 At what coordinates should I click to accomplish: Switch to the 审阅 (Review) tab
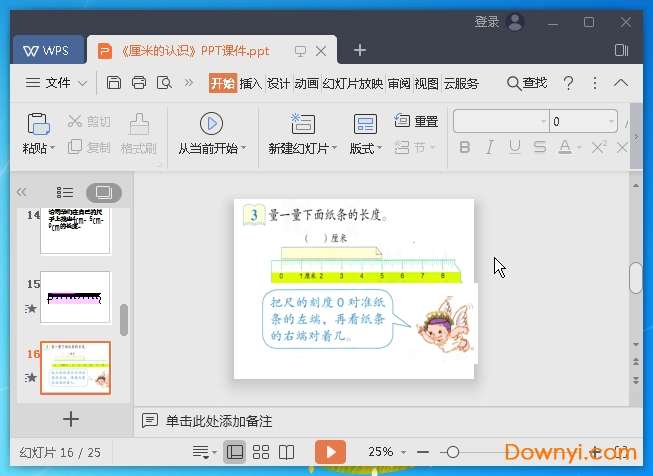399,83
